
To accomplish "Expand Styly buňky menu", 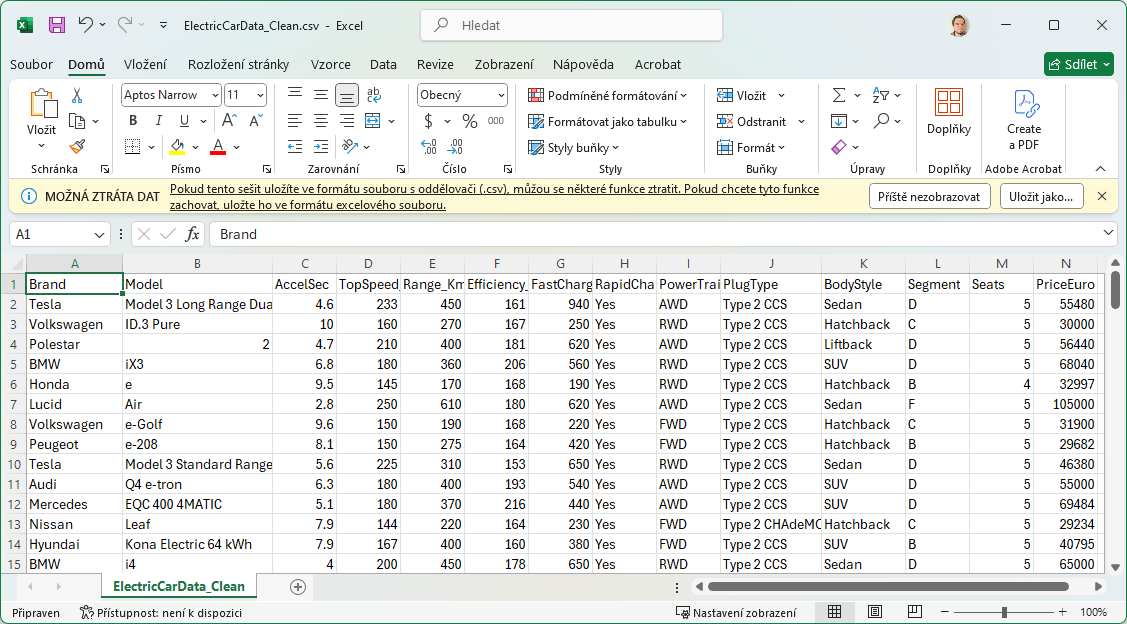I will coord(574,147).
